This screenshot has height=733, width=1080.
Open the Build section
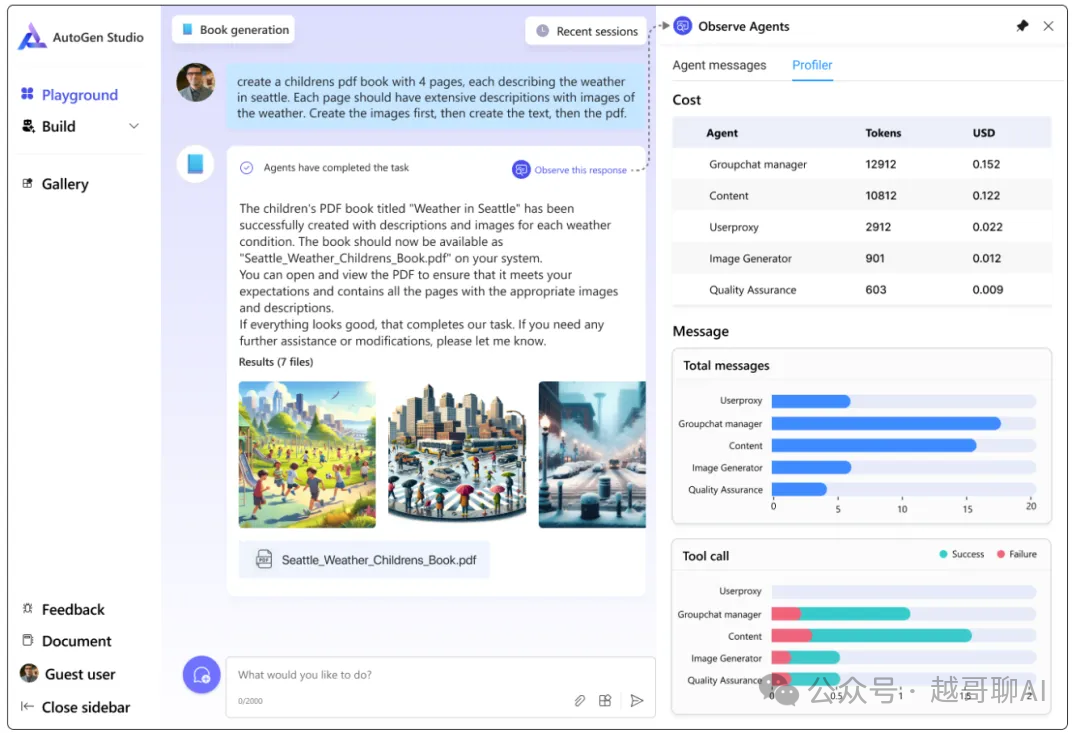point(59,127)
